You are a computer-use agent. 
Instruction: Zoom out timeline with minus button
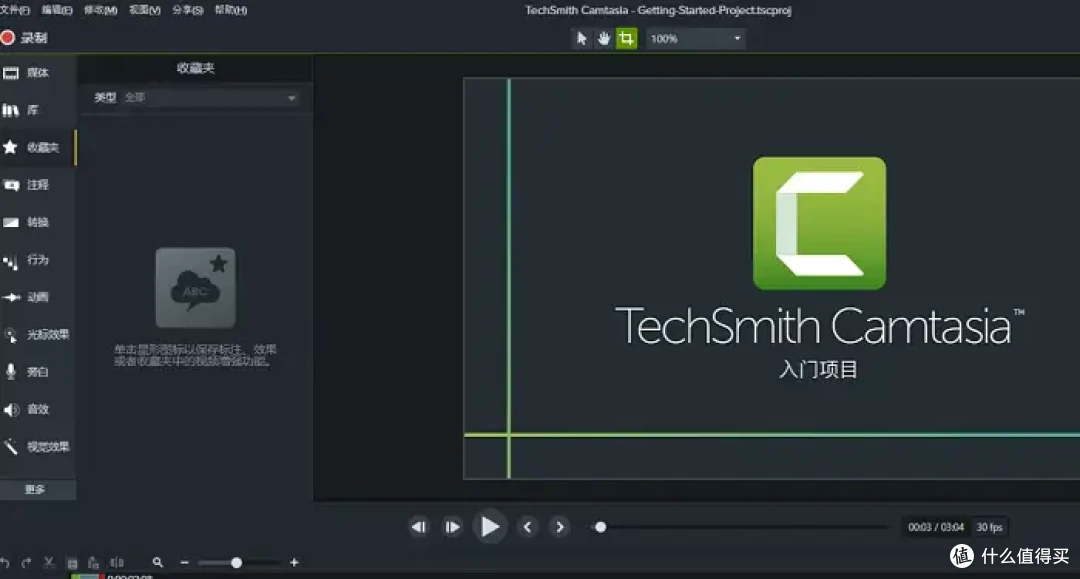click(x=184, y=562)
